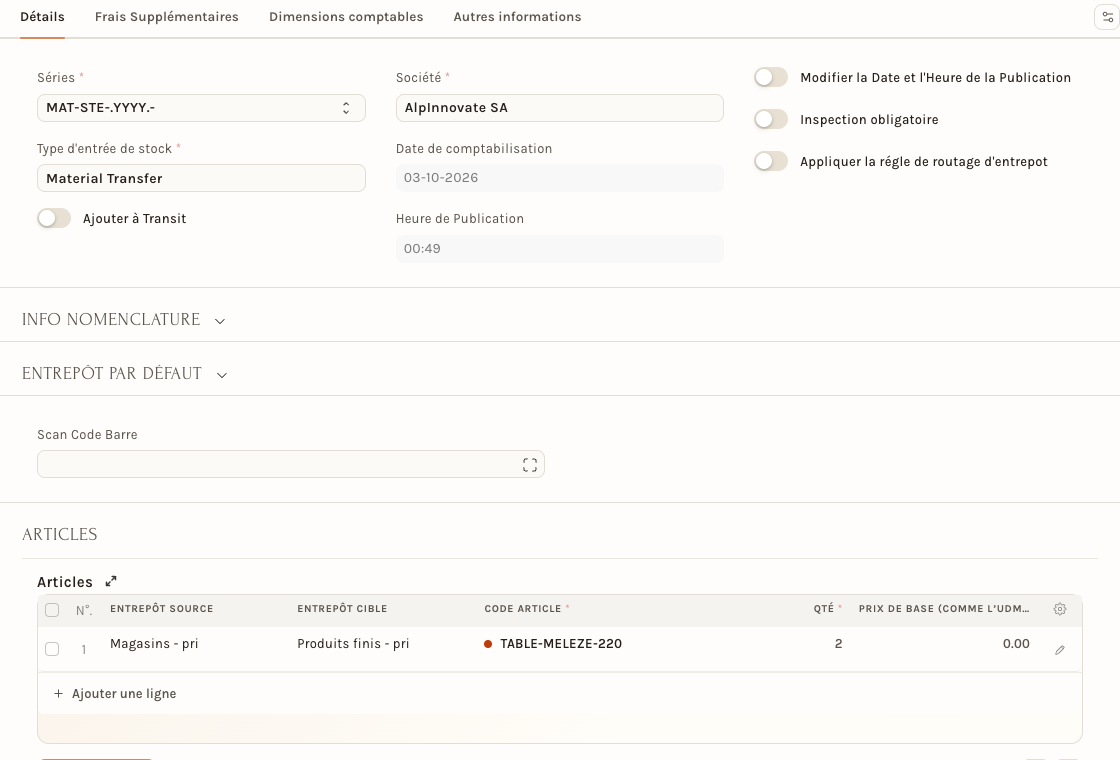Check the select-all checkbox in Articles header

(52, 610)
